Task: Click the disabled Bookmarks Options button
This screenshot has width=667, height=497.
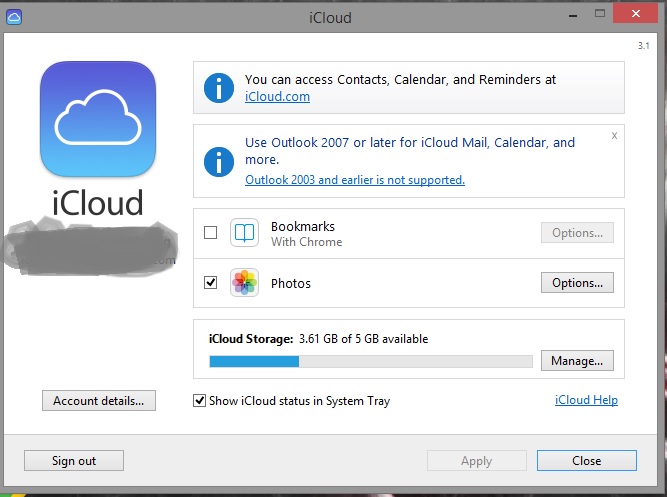Action: coord(577,233)
